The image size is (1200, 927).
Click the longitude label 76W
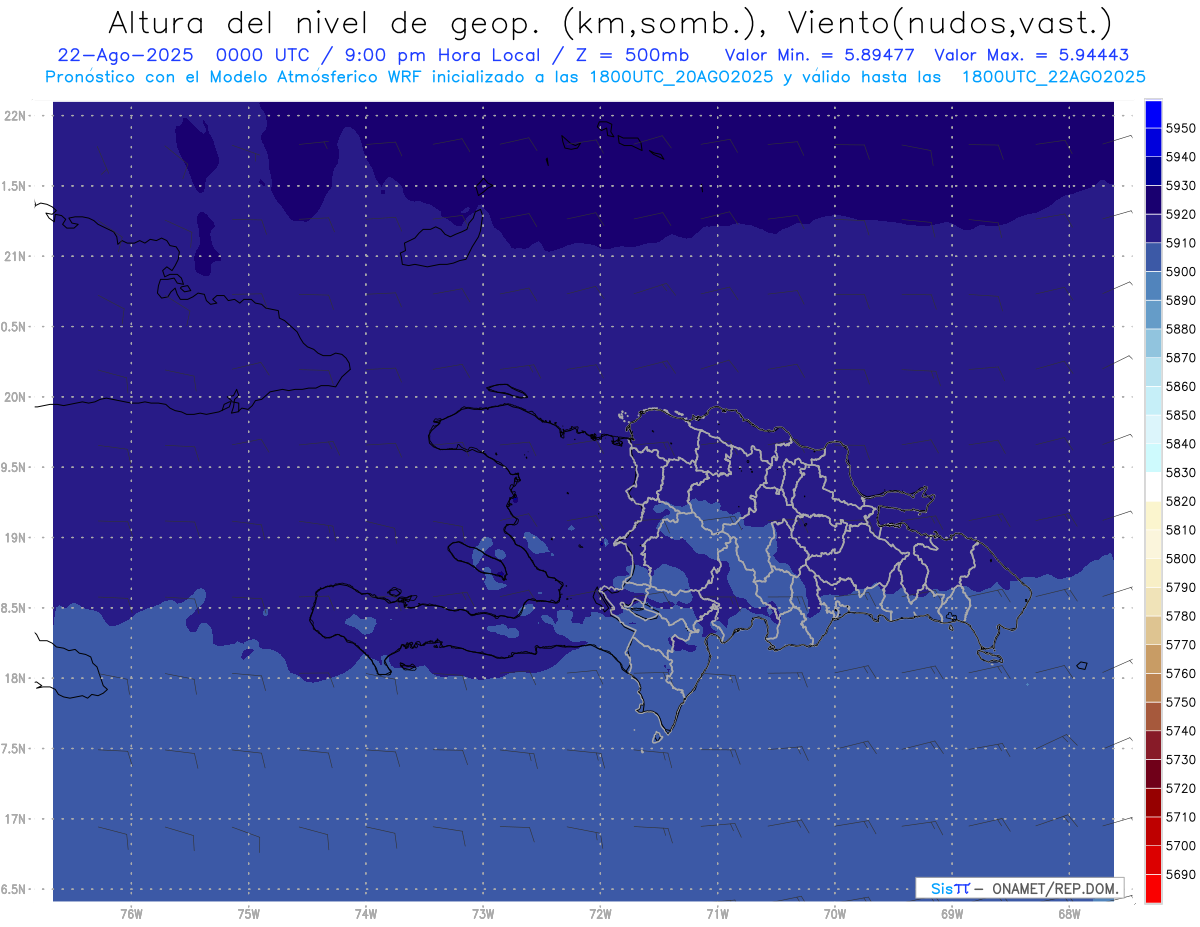tap(131, 914)
